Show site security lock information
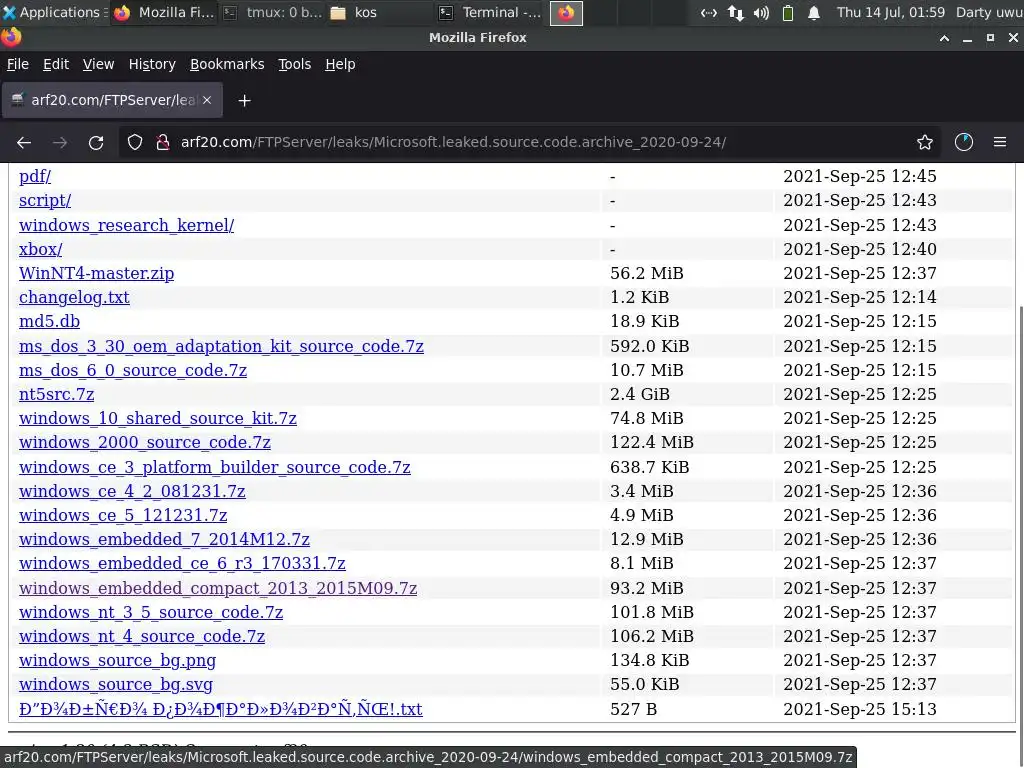Image resolution: width=1024 pixels, height=768 pixels. pyautogui.click(x=163, y=142)
